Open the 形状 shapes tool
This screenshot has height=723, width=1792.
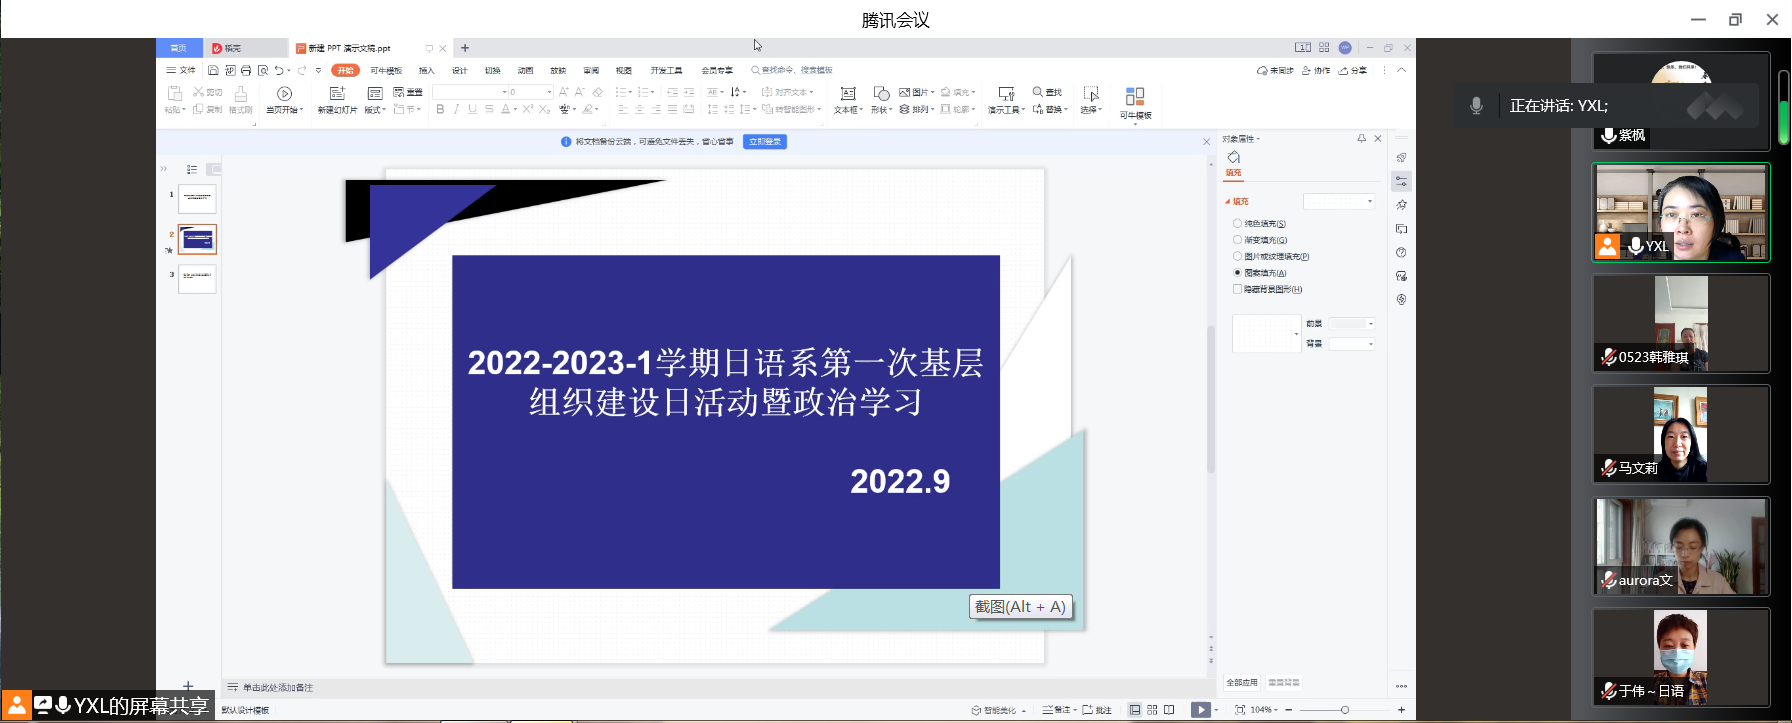(x=881, y=99)
